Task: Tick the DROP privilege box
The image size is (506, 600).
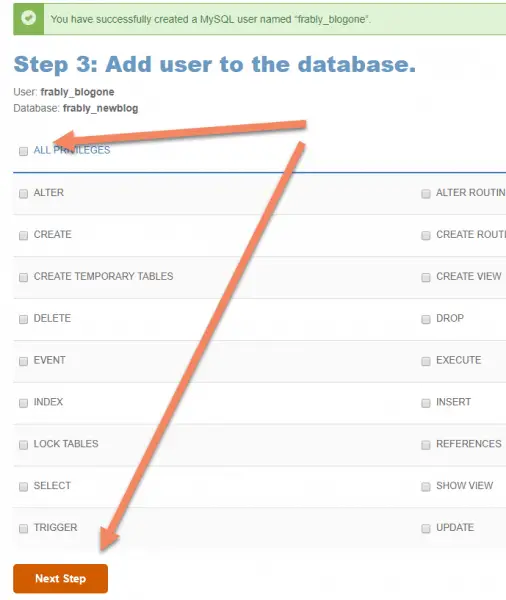Action: pyautogui.click(x=426, y=319)
